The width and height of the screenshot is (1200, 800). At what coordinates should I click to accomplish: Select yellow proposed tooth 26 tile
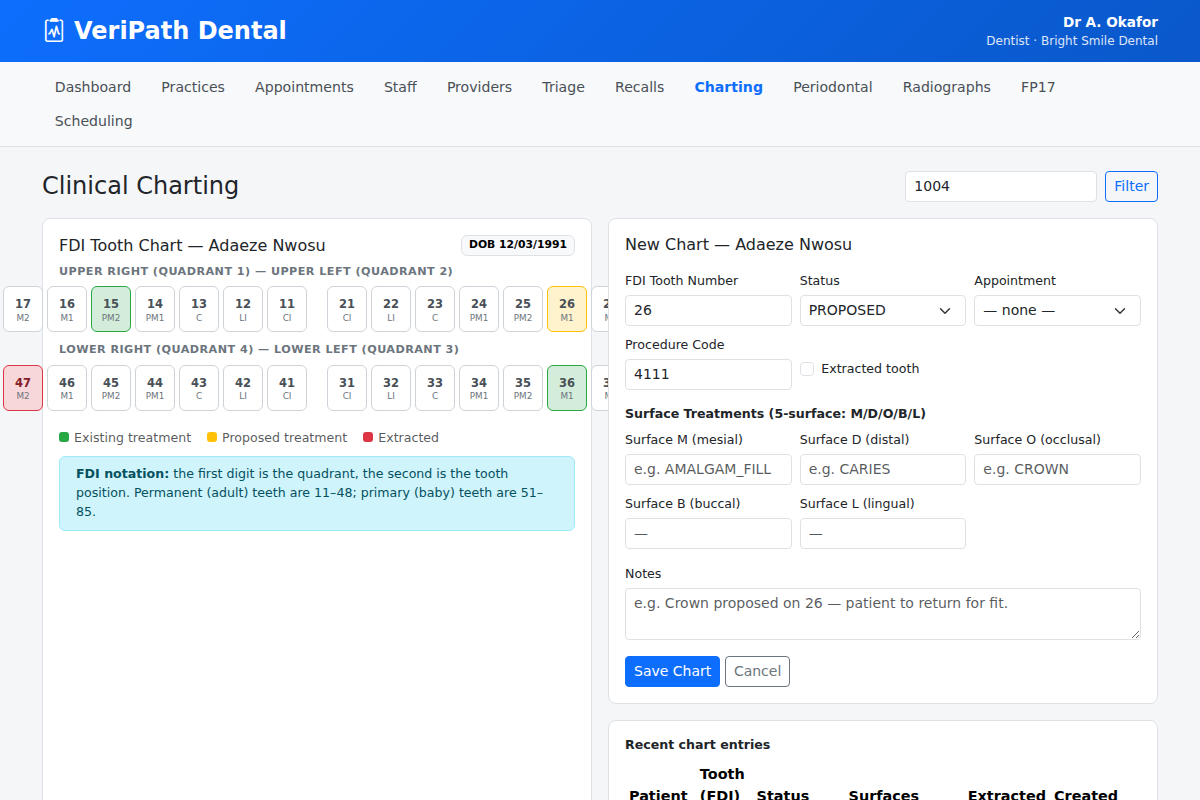pyautogui.click(x=567, y=309)
